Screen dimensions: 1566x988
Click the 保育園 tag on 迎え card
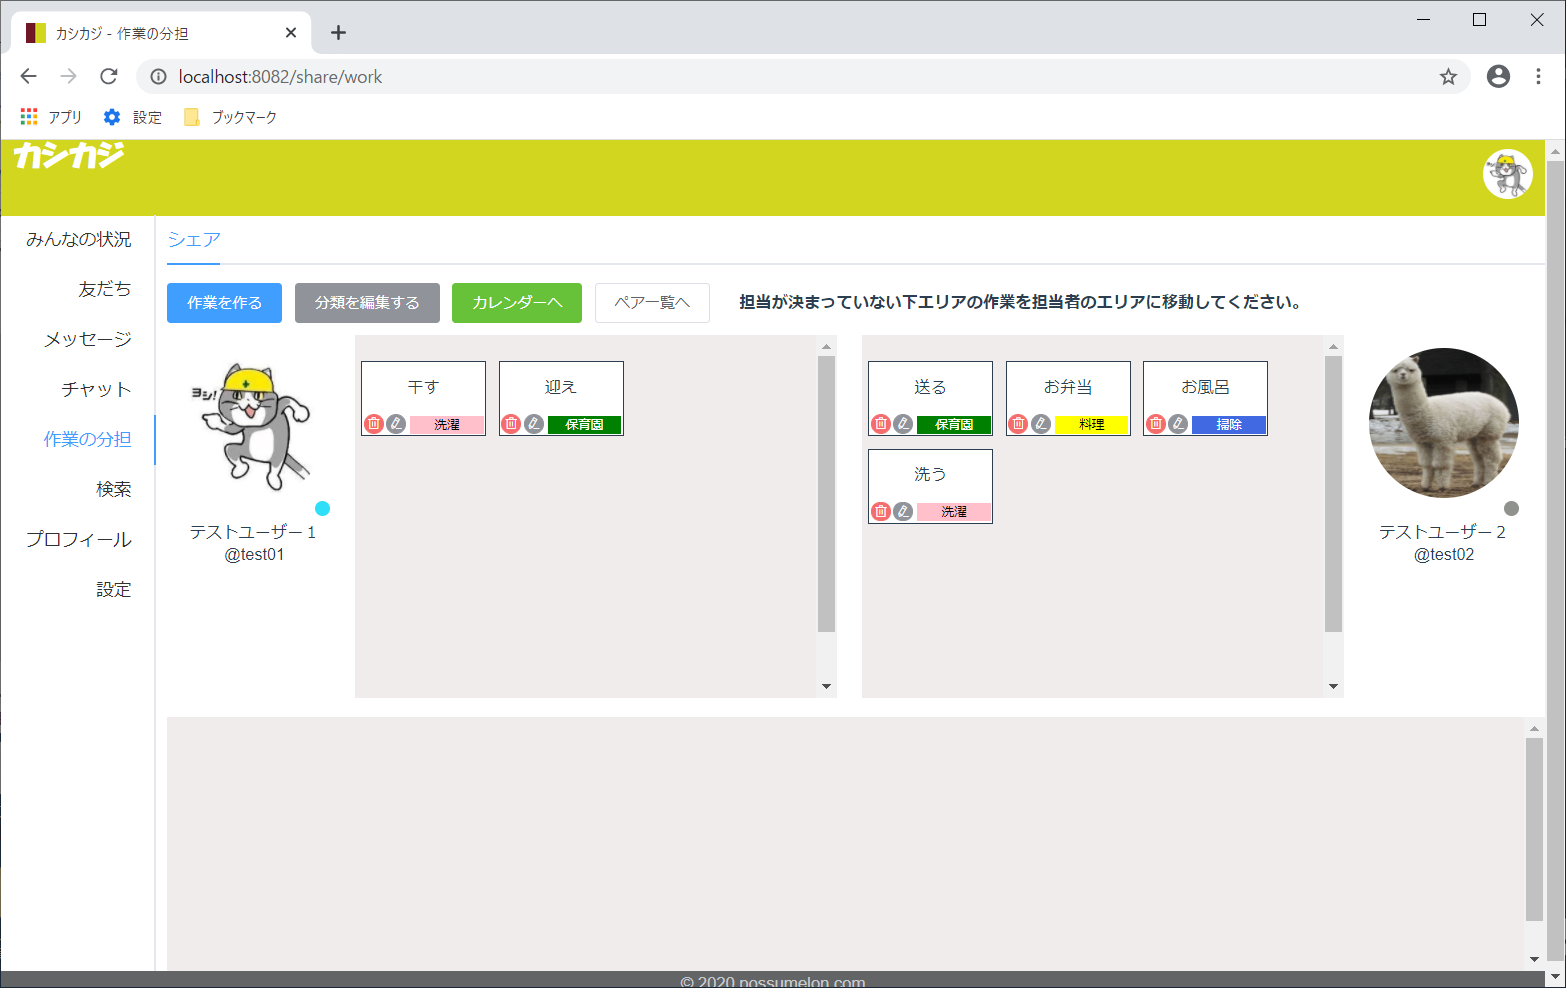584,425
